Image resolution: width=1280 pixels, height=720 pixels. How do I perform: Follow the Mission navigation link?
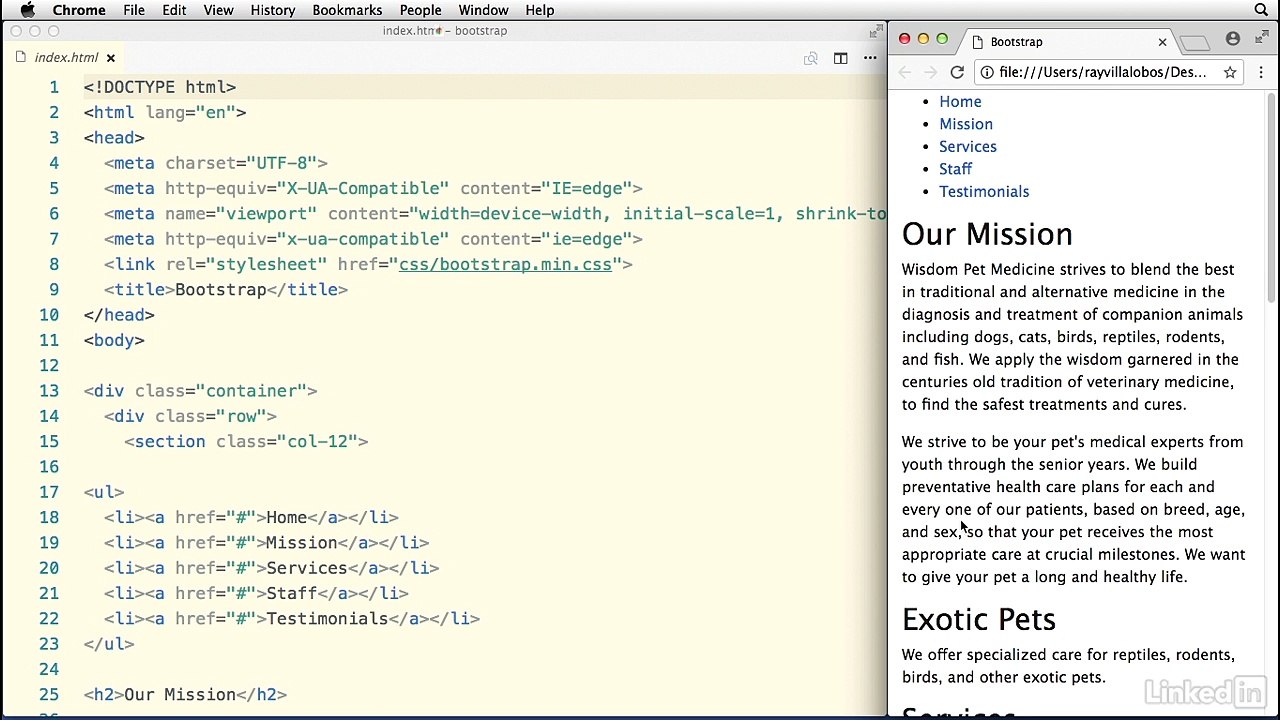point(966,124)
